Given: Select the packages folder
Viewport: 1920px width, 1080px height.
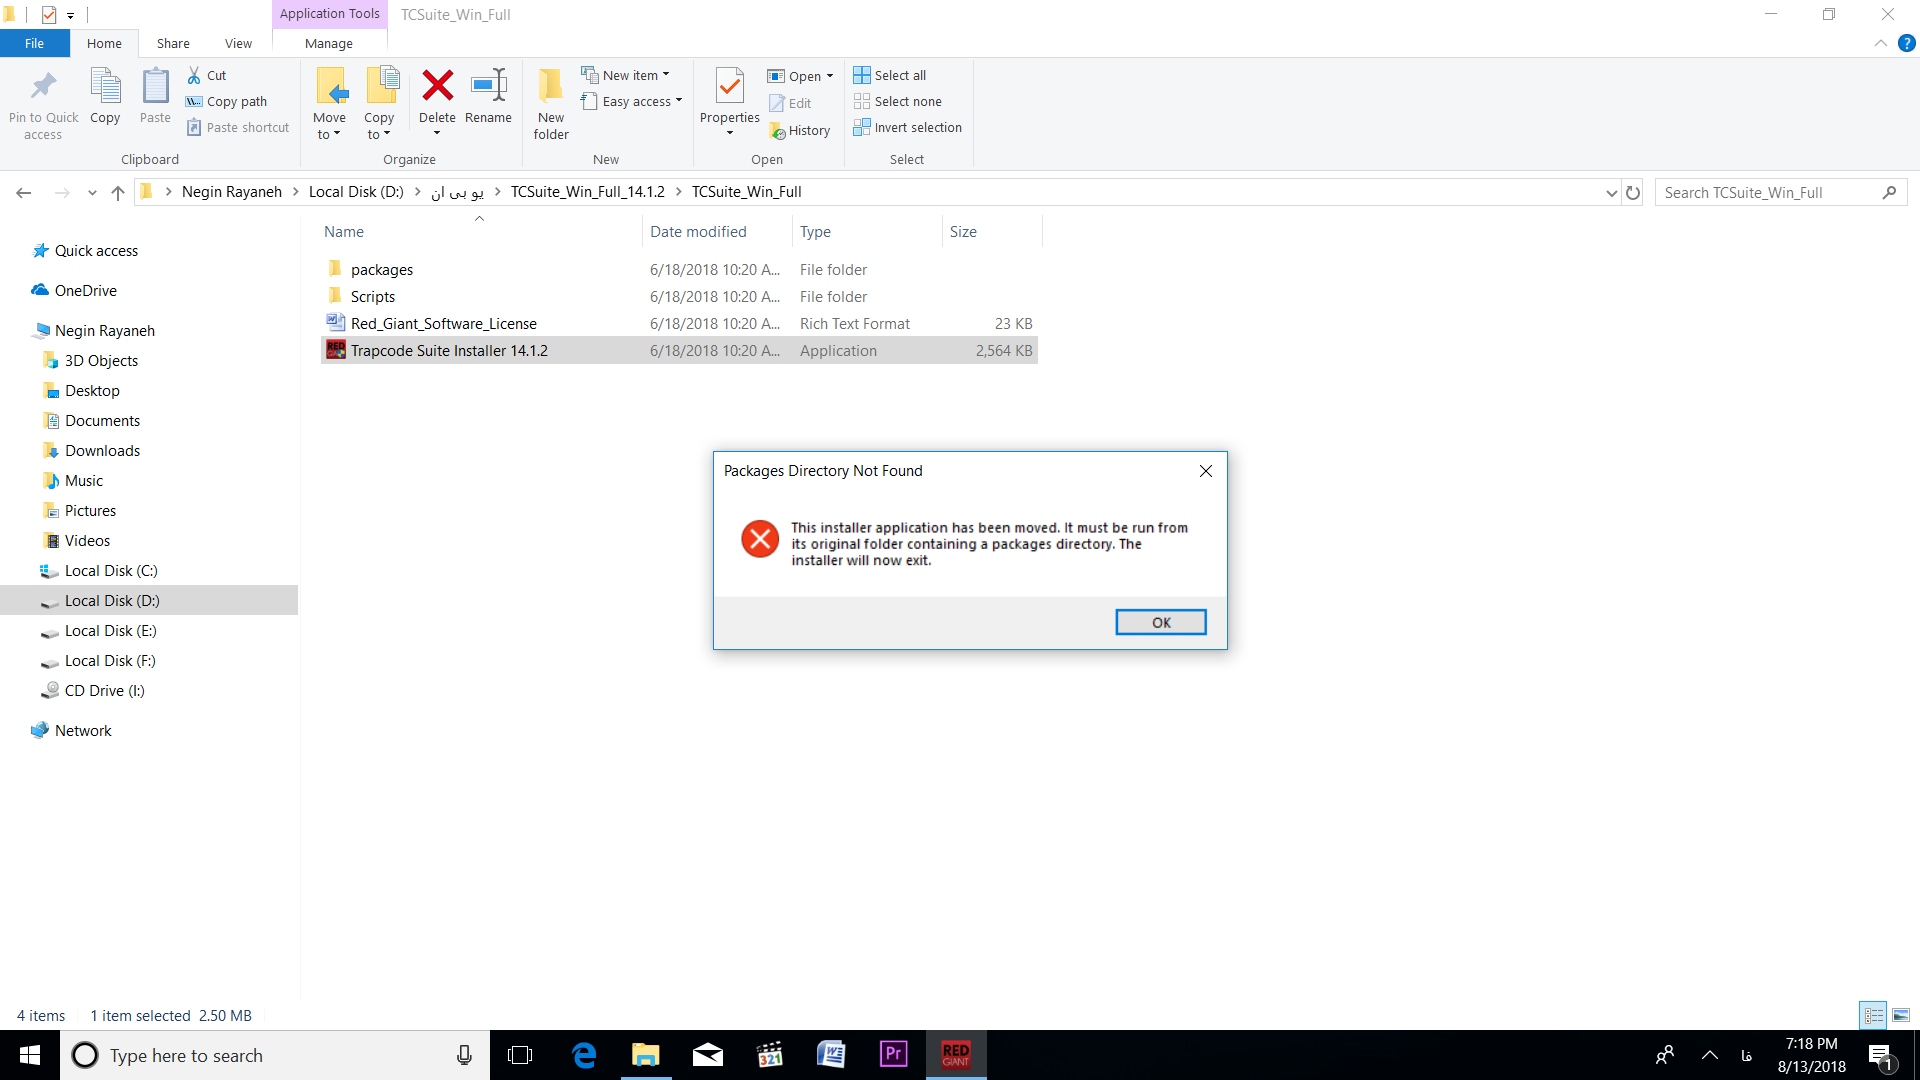Looking at the screenshot, I should (x=382, y=269).
